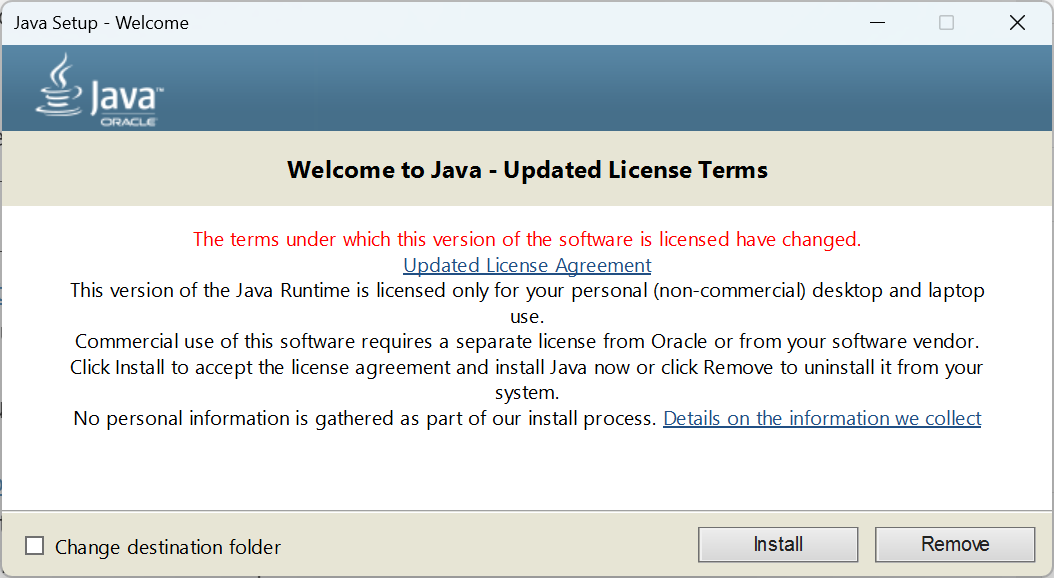Screen dimensions: 1054x578
Task: Click the "No personal information is gathered" text
Action: (x=364, y=419)
